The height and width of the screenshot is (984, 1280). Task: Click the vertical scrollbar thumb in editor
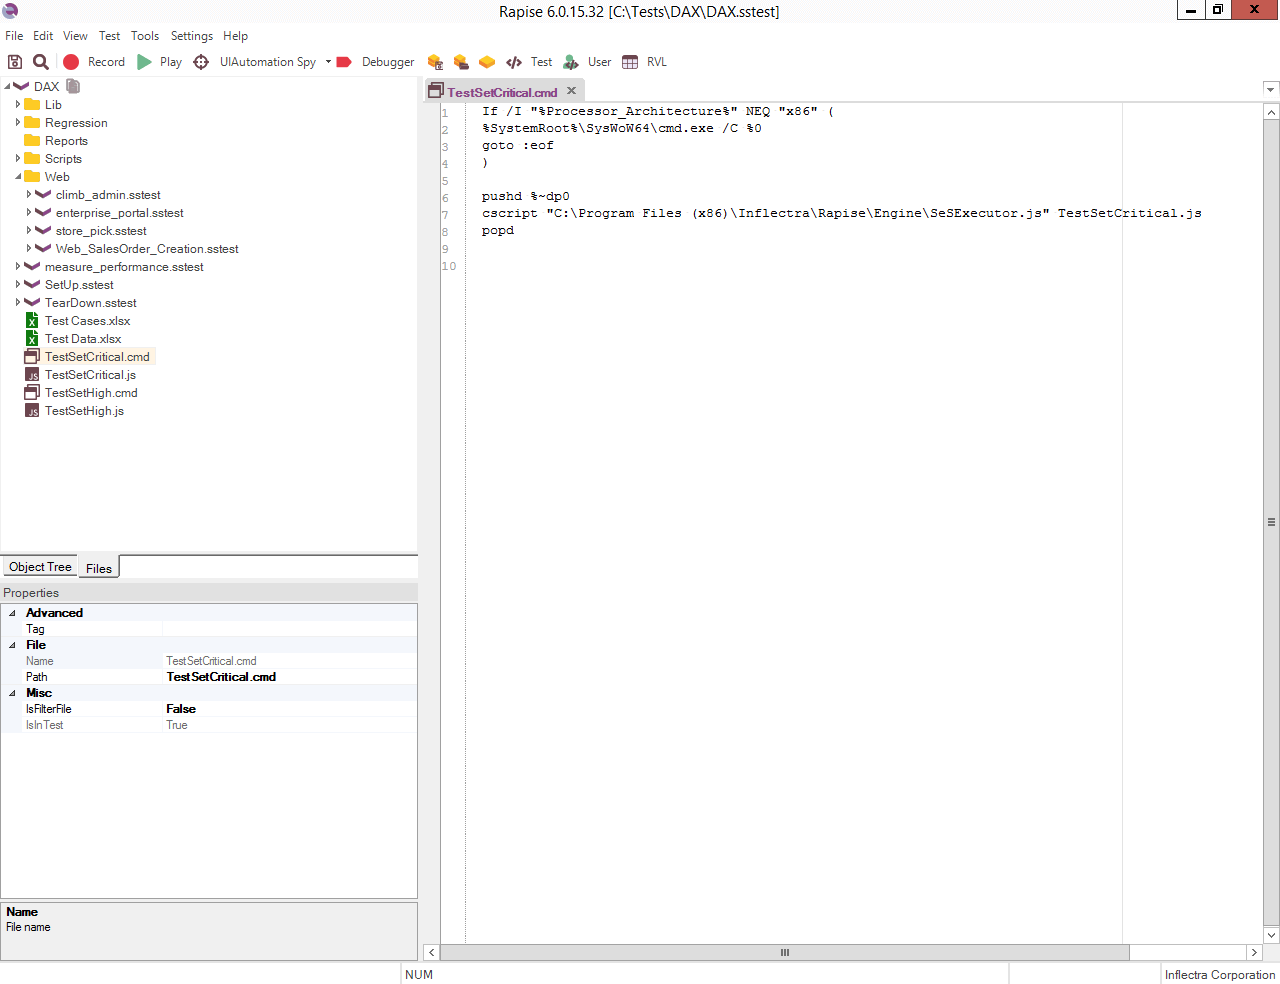[1272, 522]
